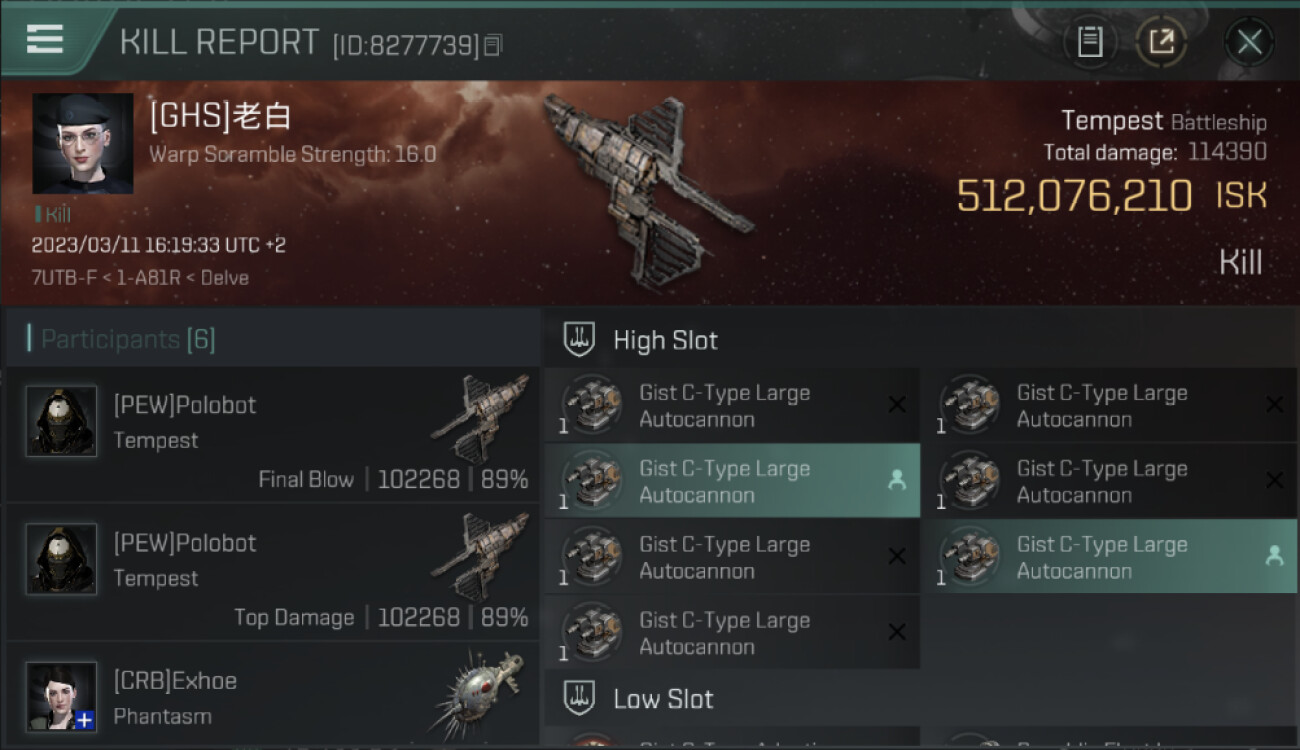Open the clipboard notes icon
This screenshot has width=1300, height=750.
coord(1090,41)
